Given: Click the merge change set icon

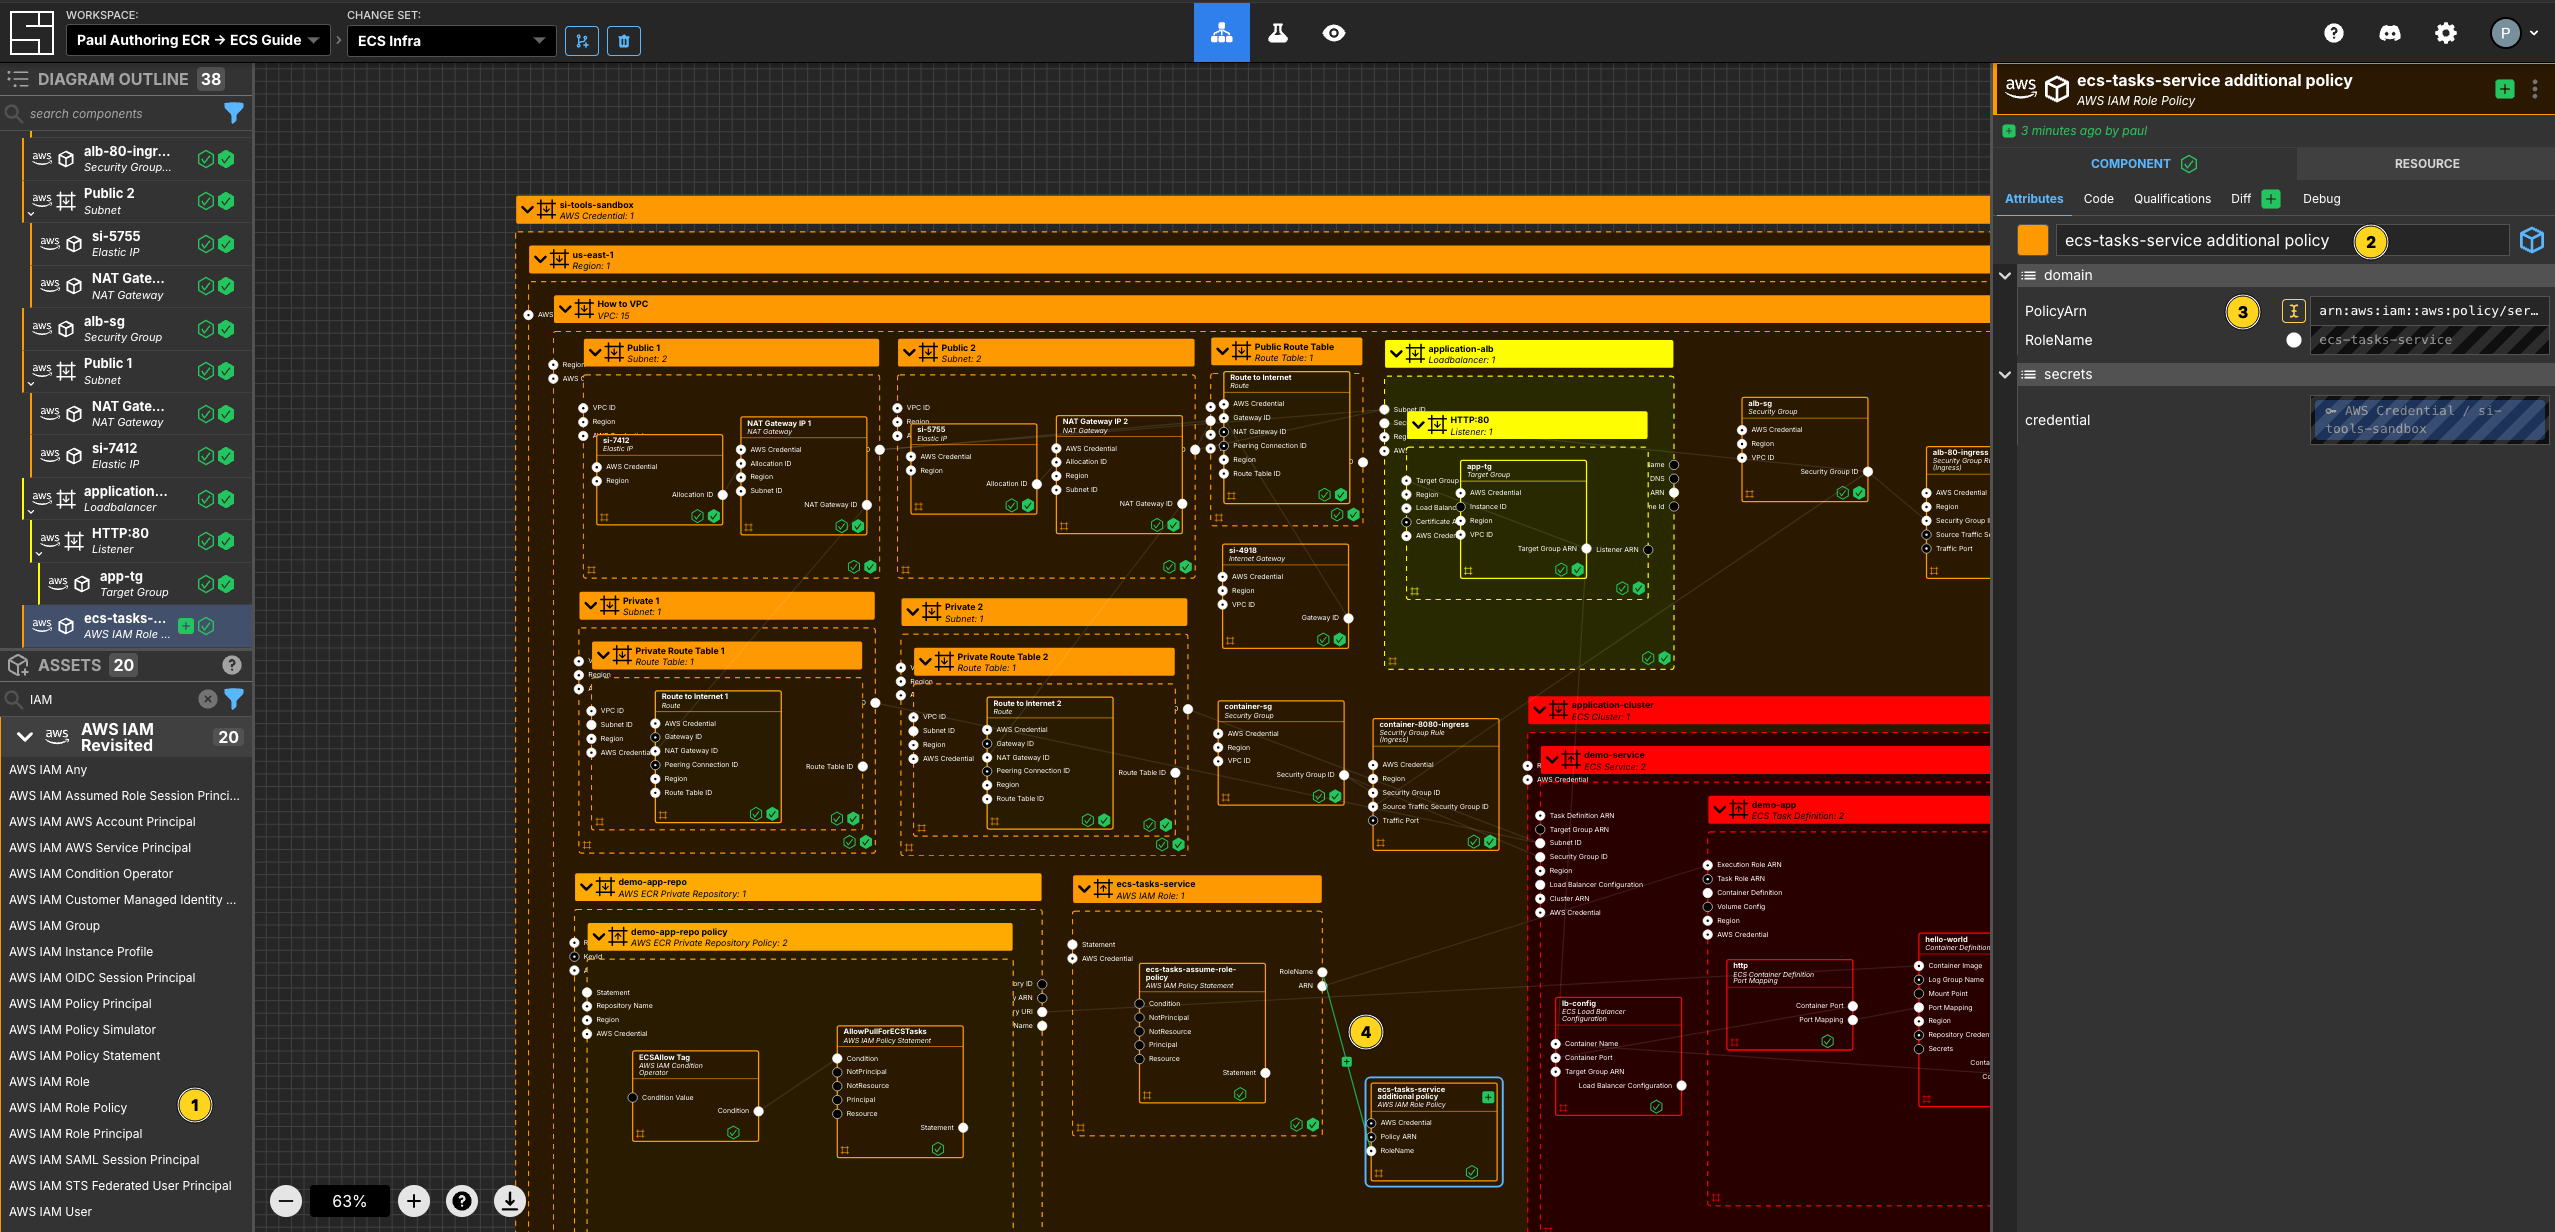Looking at the screenshot, I should click(582, 41).
